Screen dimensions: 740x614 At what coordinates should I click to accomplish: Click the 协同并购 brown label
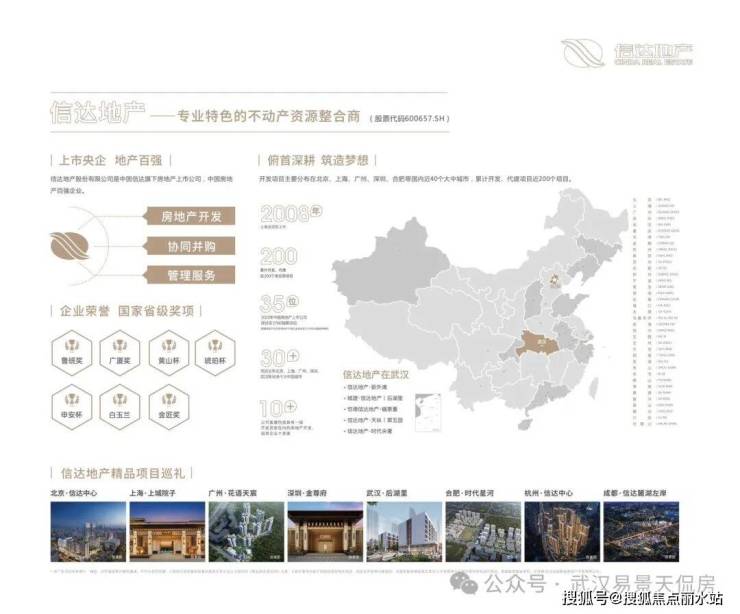189,246
